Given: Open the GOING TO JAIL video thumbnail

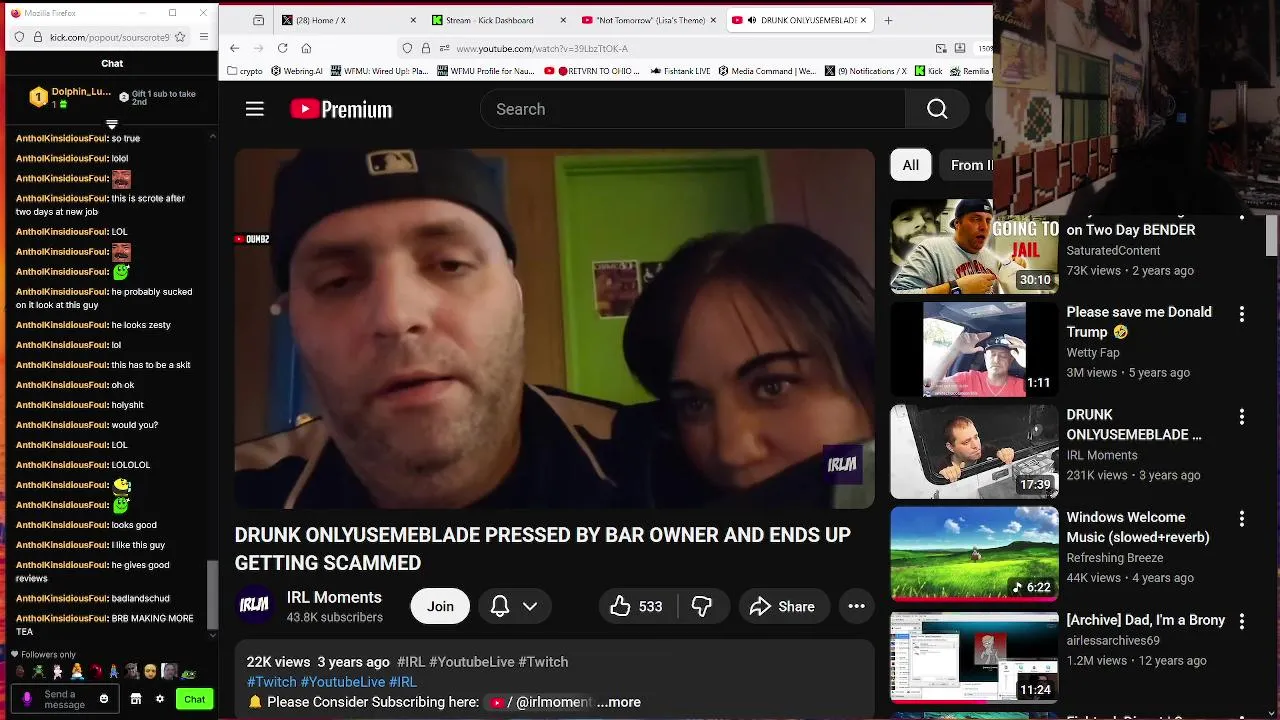Looking at the screenshot, I should (x=974, y=247).
